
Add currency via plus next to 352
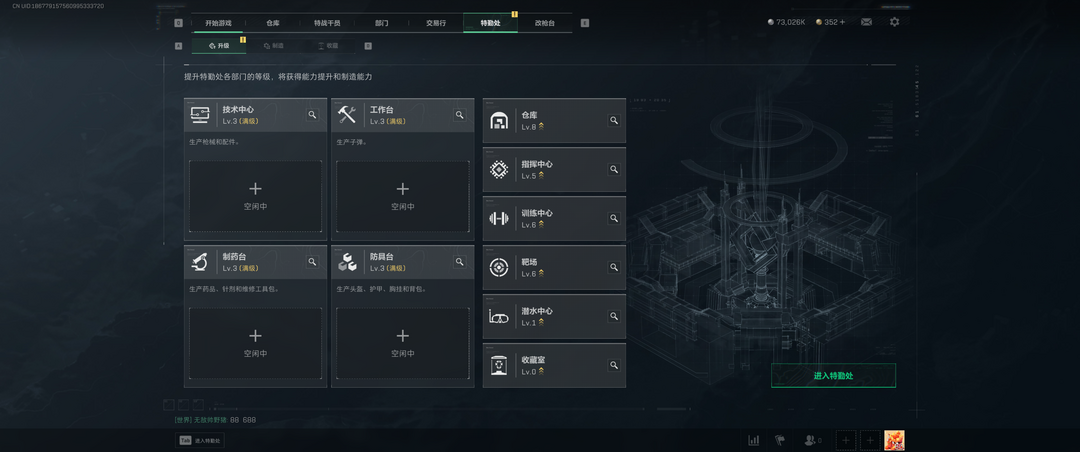click(x=842, y=22)
